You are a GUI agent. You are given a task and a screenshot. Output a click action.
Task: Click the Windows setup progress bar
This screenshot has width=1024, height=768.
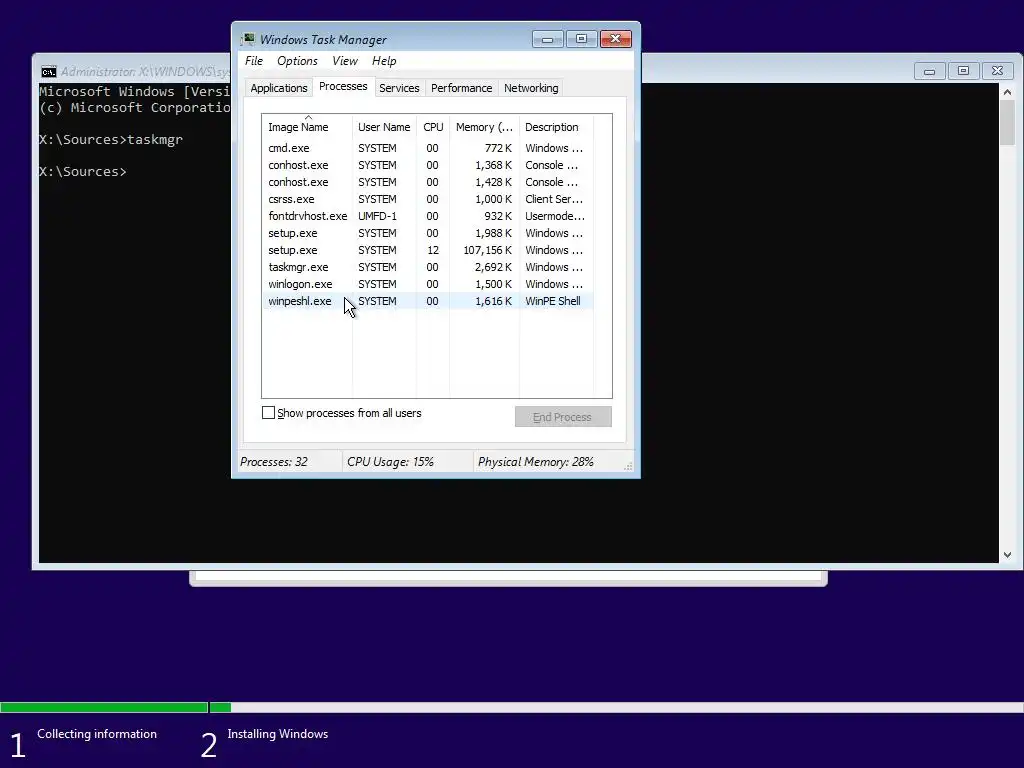click(512, 707)
